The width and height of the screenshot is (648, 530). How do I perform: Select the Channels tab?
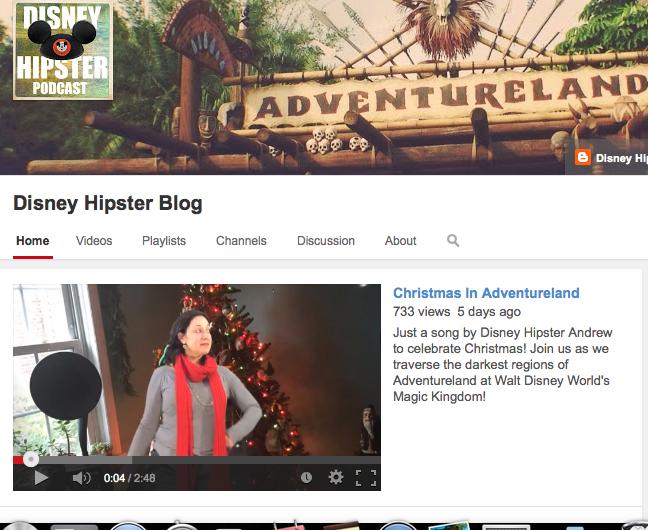point(241,241)
